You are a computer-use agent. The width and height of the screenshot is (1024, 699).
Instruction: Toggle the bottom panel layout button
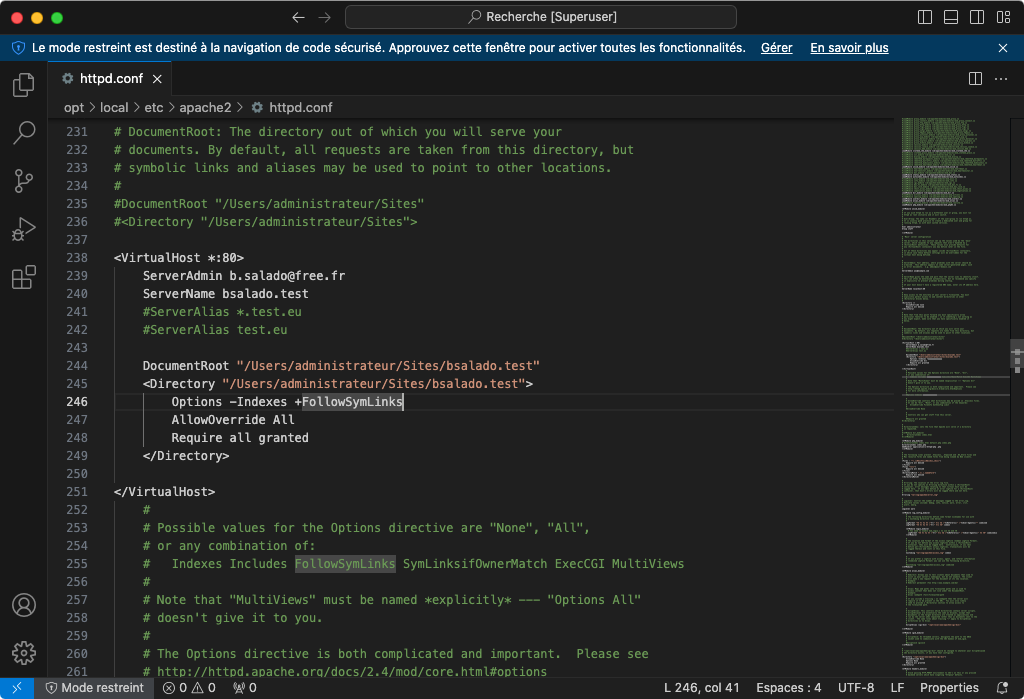[951, 17]
